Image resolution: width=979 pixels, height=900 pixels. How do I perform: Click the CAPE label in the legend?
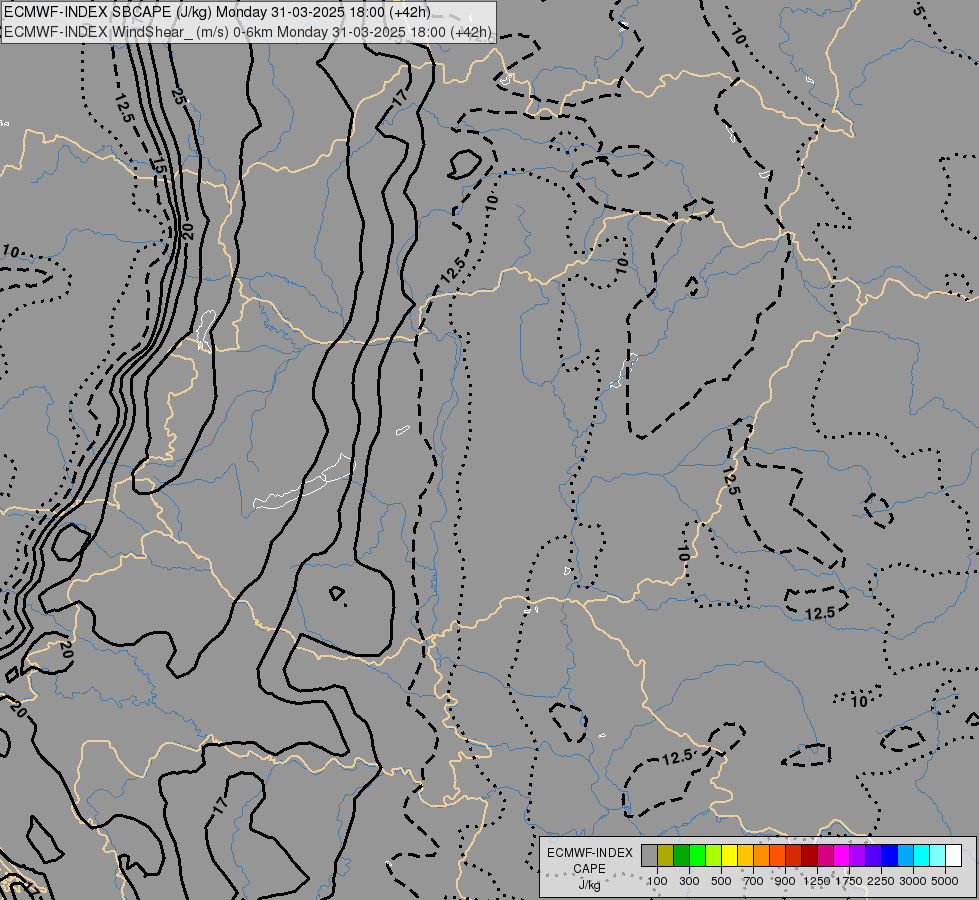click(x=589, y=869)
